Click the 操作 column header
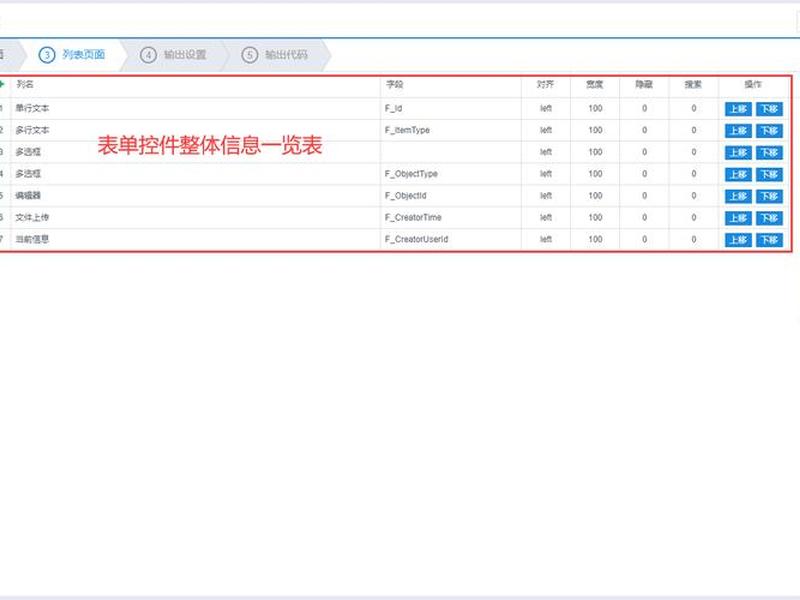The image size is (800, 600). [x=753, y=84]
